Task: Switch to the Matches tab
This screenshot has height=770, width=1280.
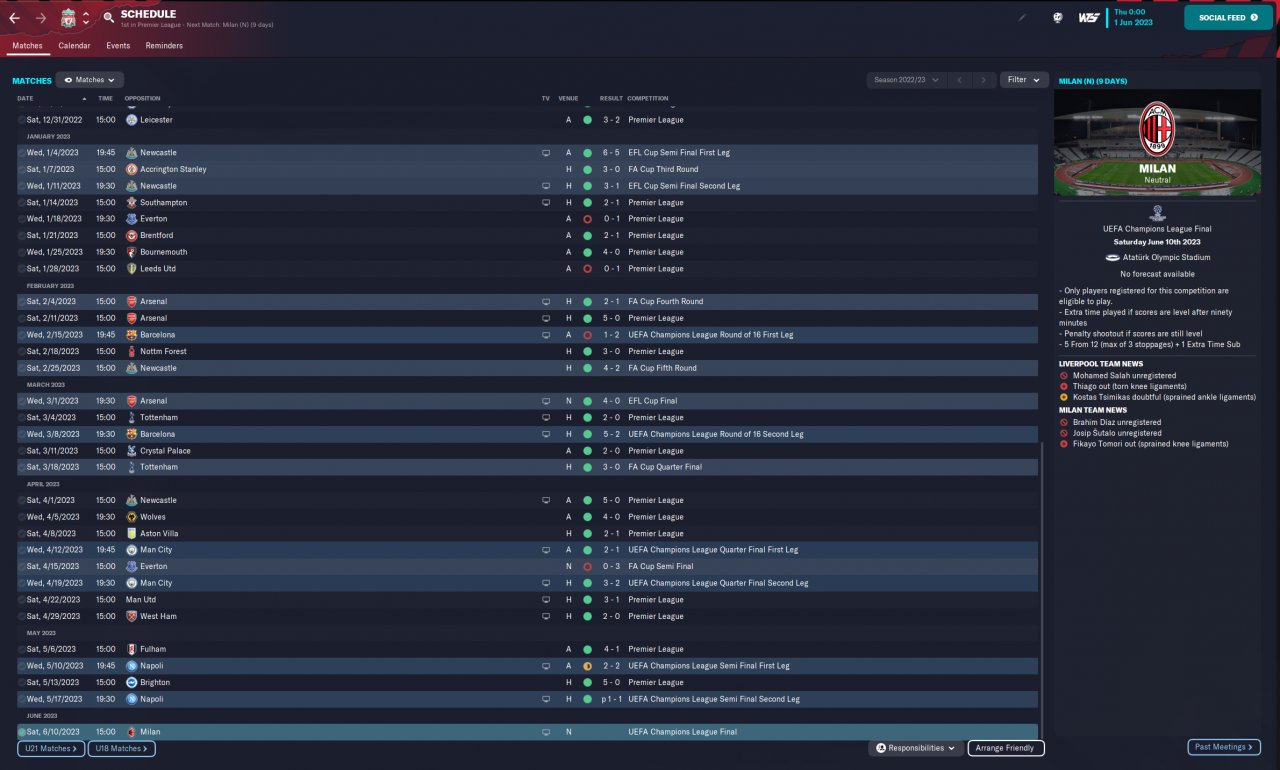Action: click(x=28, y=46)
